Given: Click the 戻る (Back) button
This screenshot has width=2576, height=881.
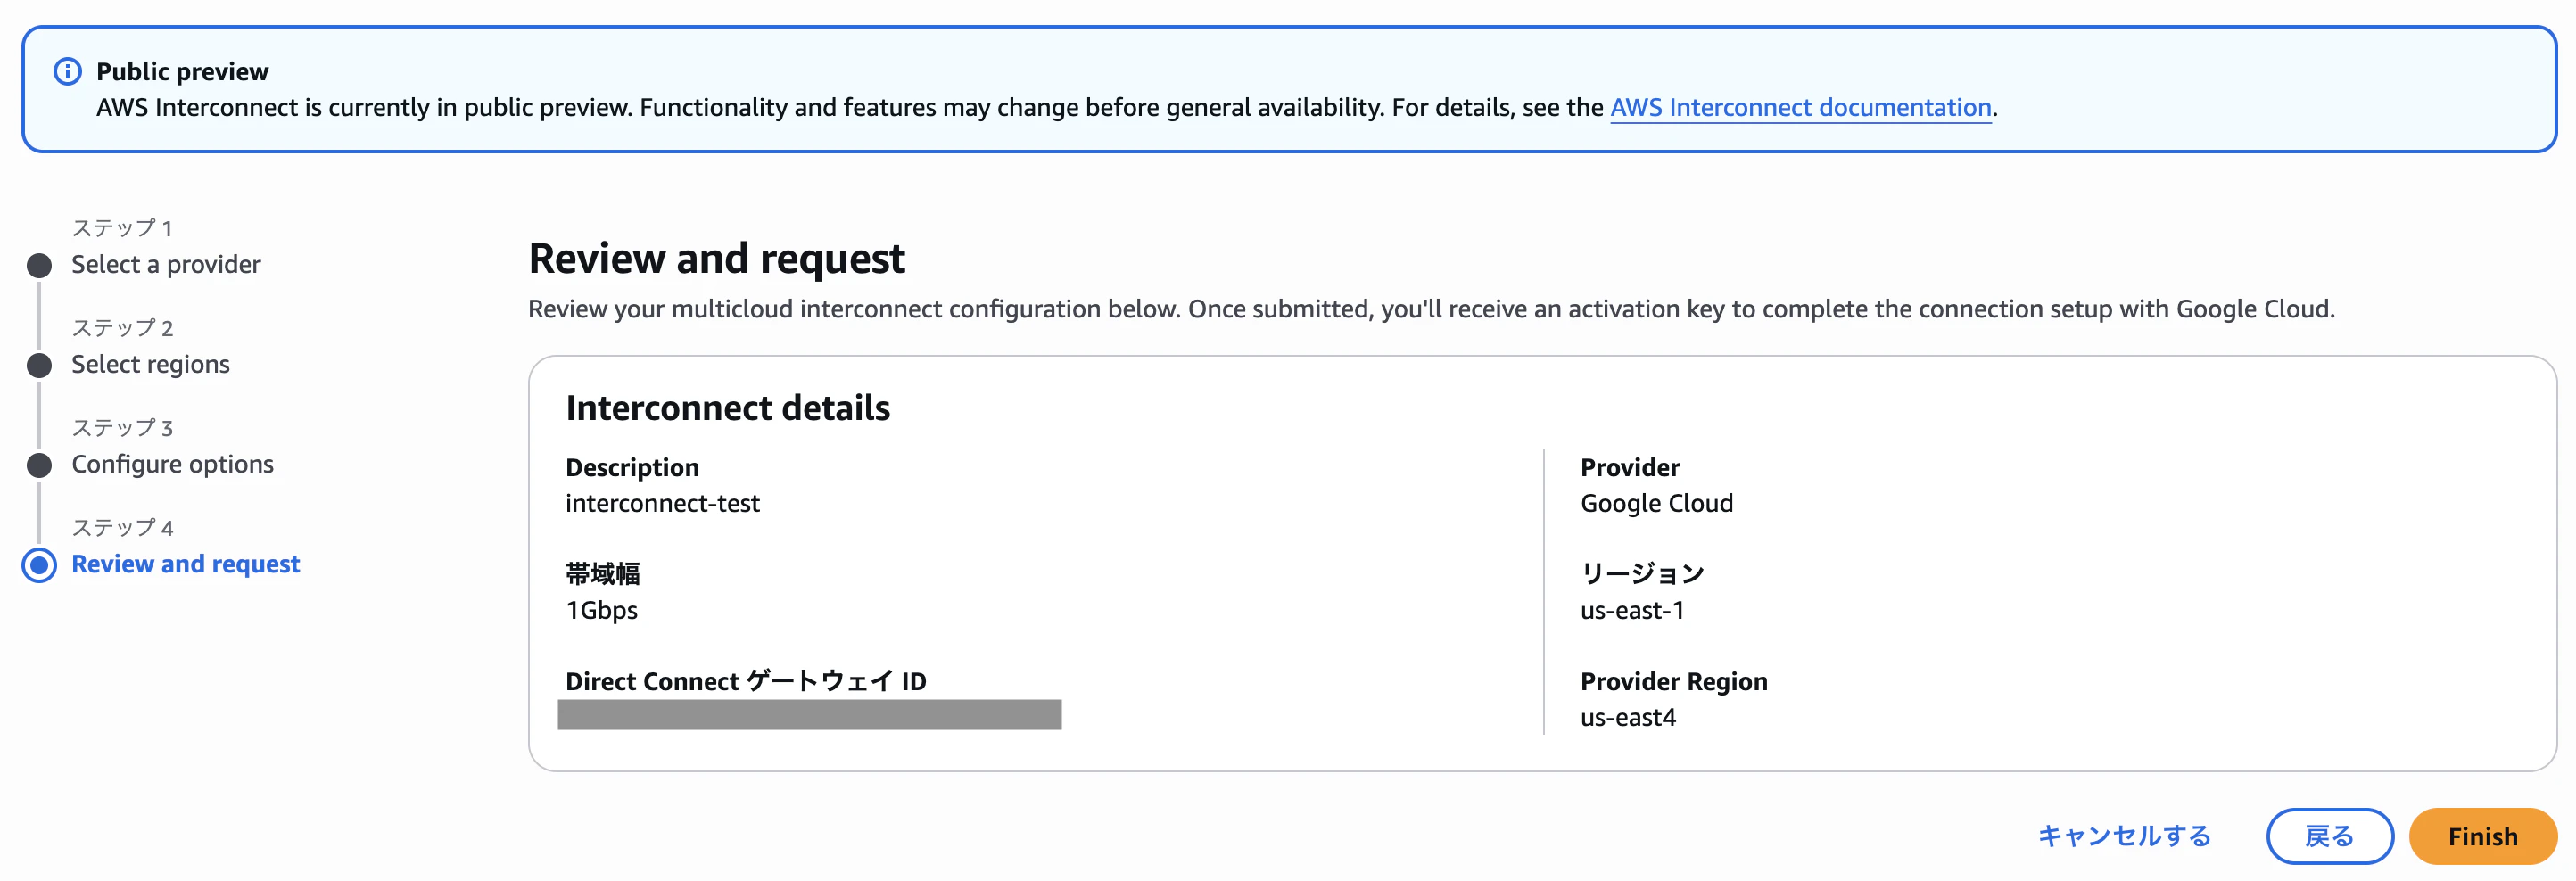Looking at the screenshot, I should 2329,836.
